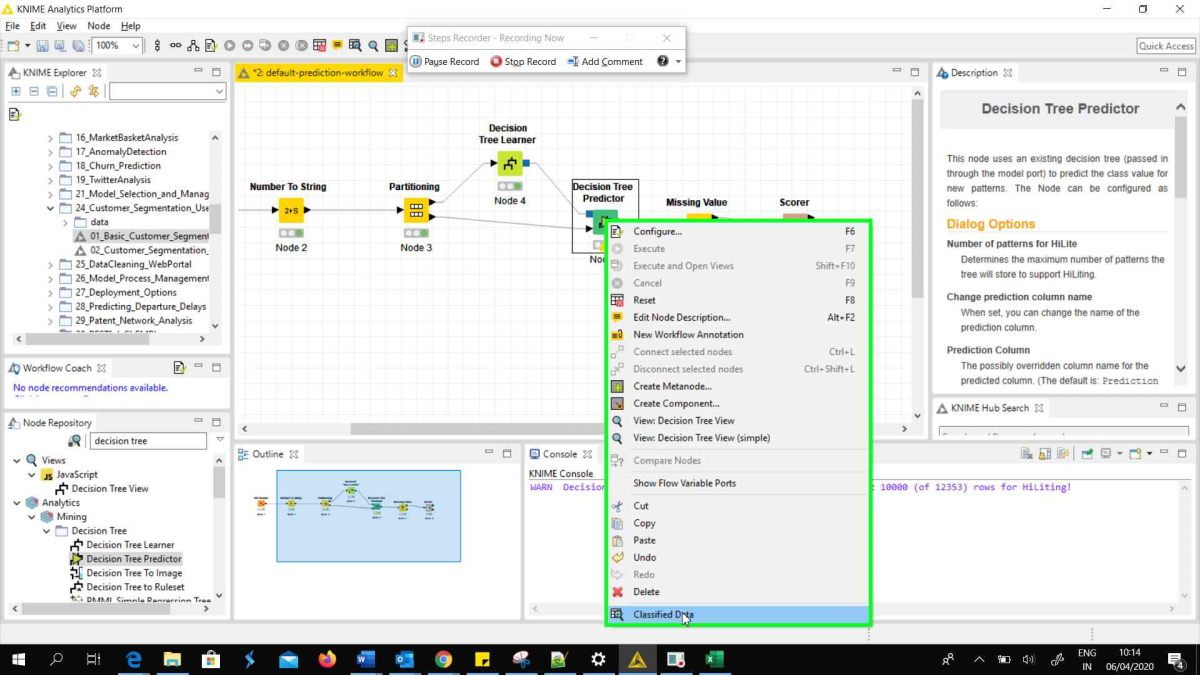1200x675 pixels.
Task: Expand the 18_Churn_Prediction folder
Action: click(x=51, y=166)
